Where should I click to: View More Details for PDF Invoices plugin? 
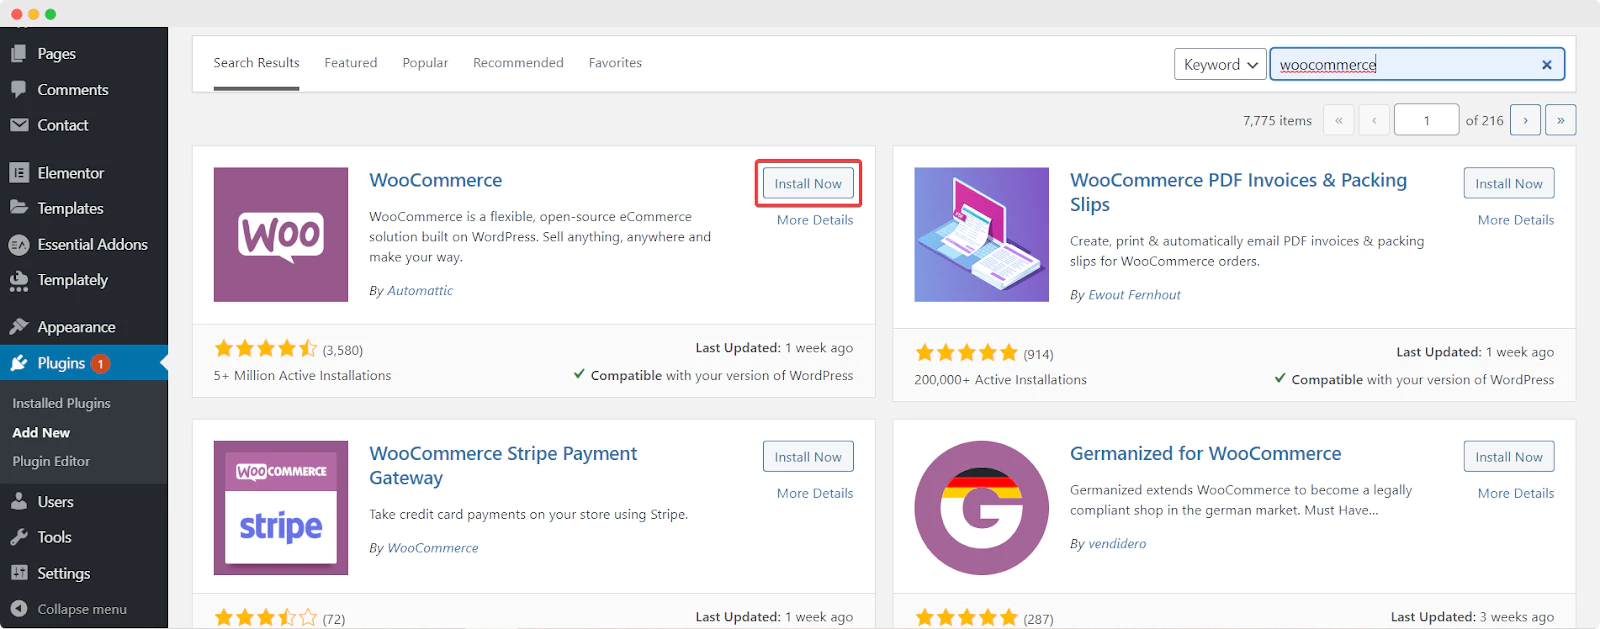[x=1516, y=220]
